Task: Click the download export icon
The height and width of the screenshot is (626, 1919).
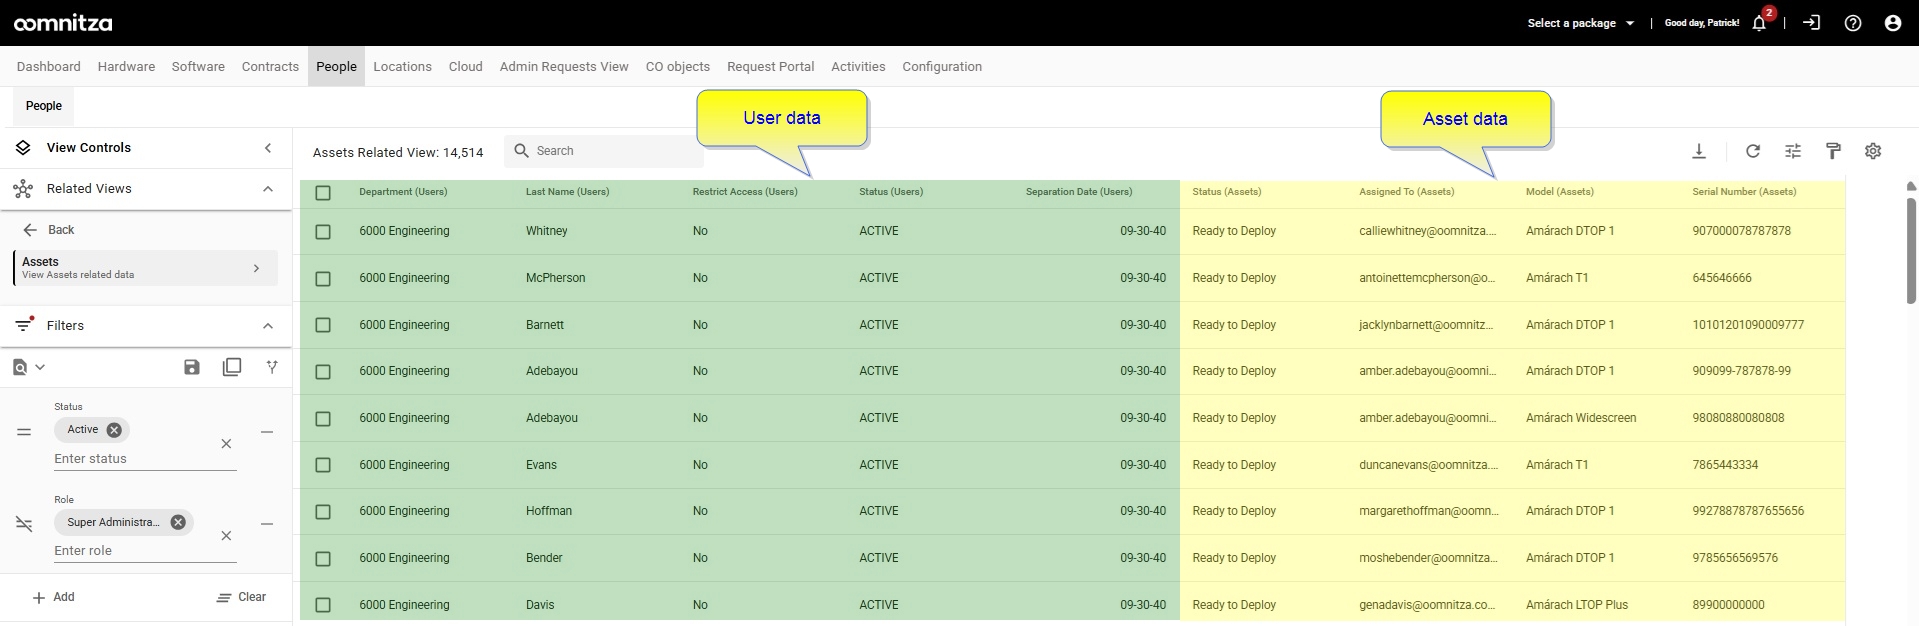Action: (1698, 151)
